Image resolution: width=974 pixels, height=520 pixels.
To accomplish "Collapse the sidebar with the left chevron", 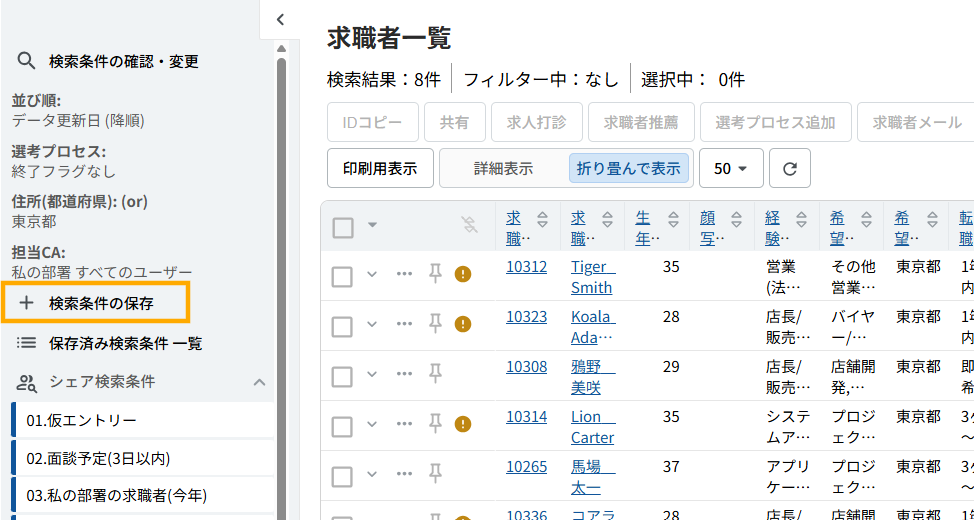I will coord(281,19).
